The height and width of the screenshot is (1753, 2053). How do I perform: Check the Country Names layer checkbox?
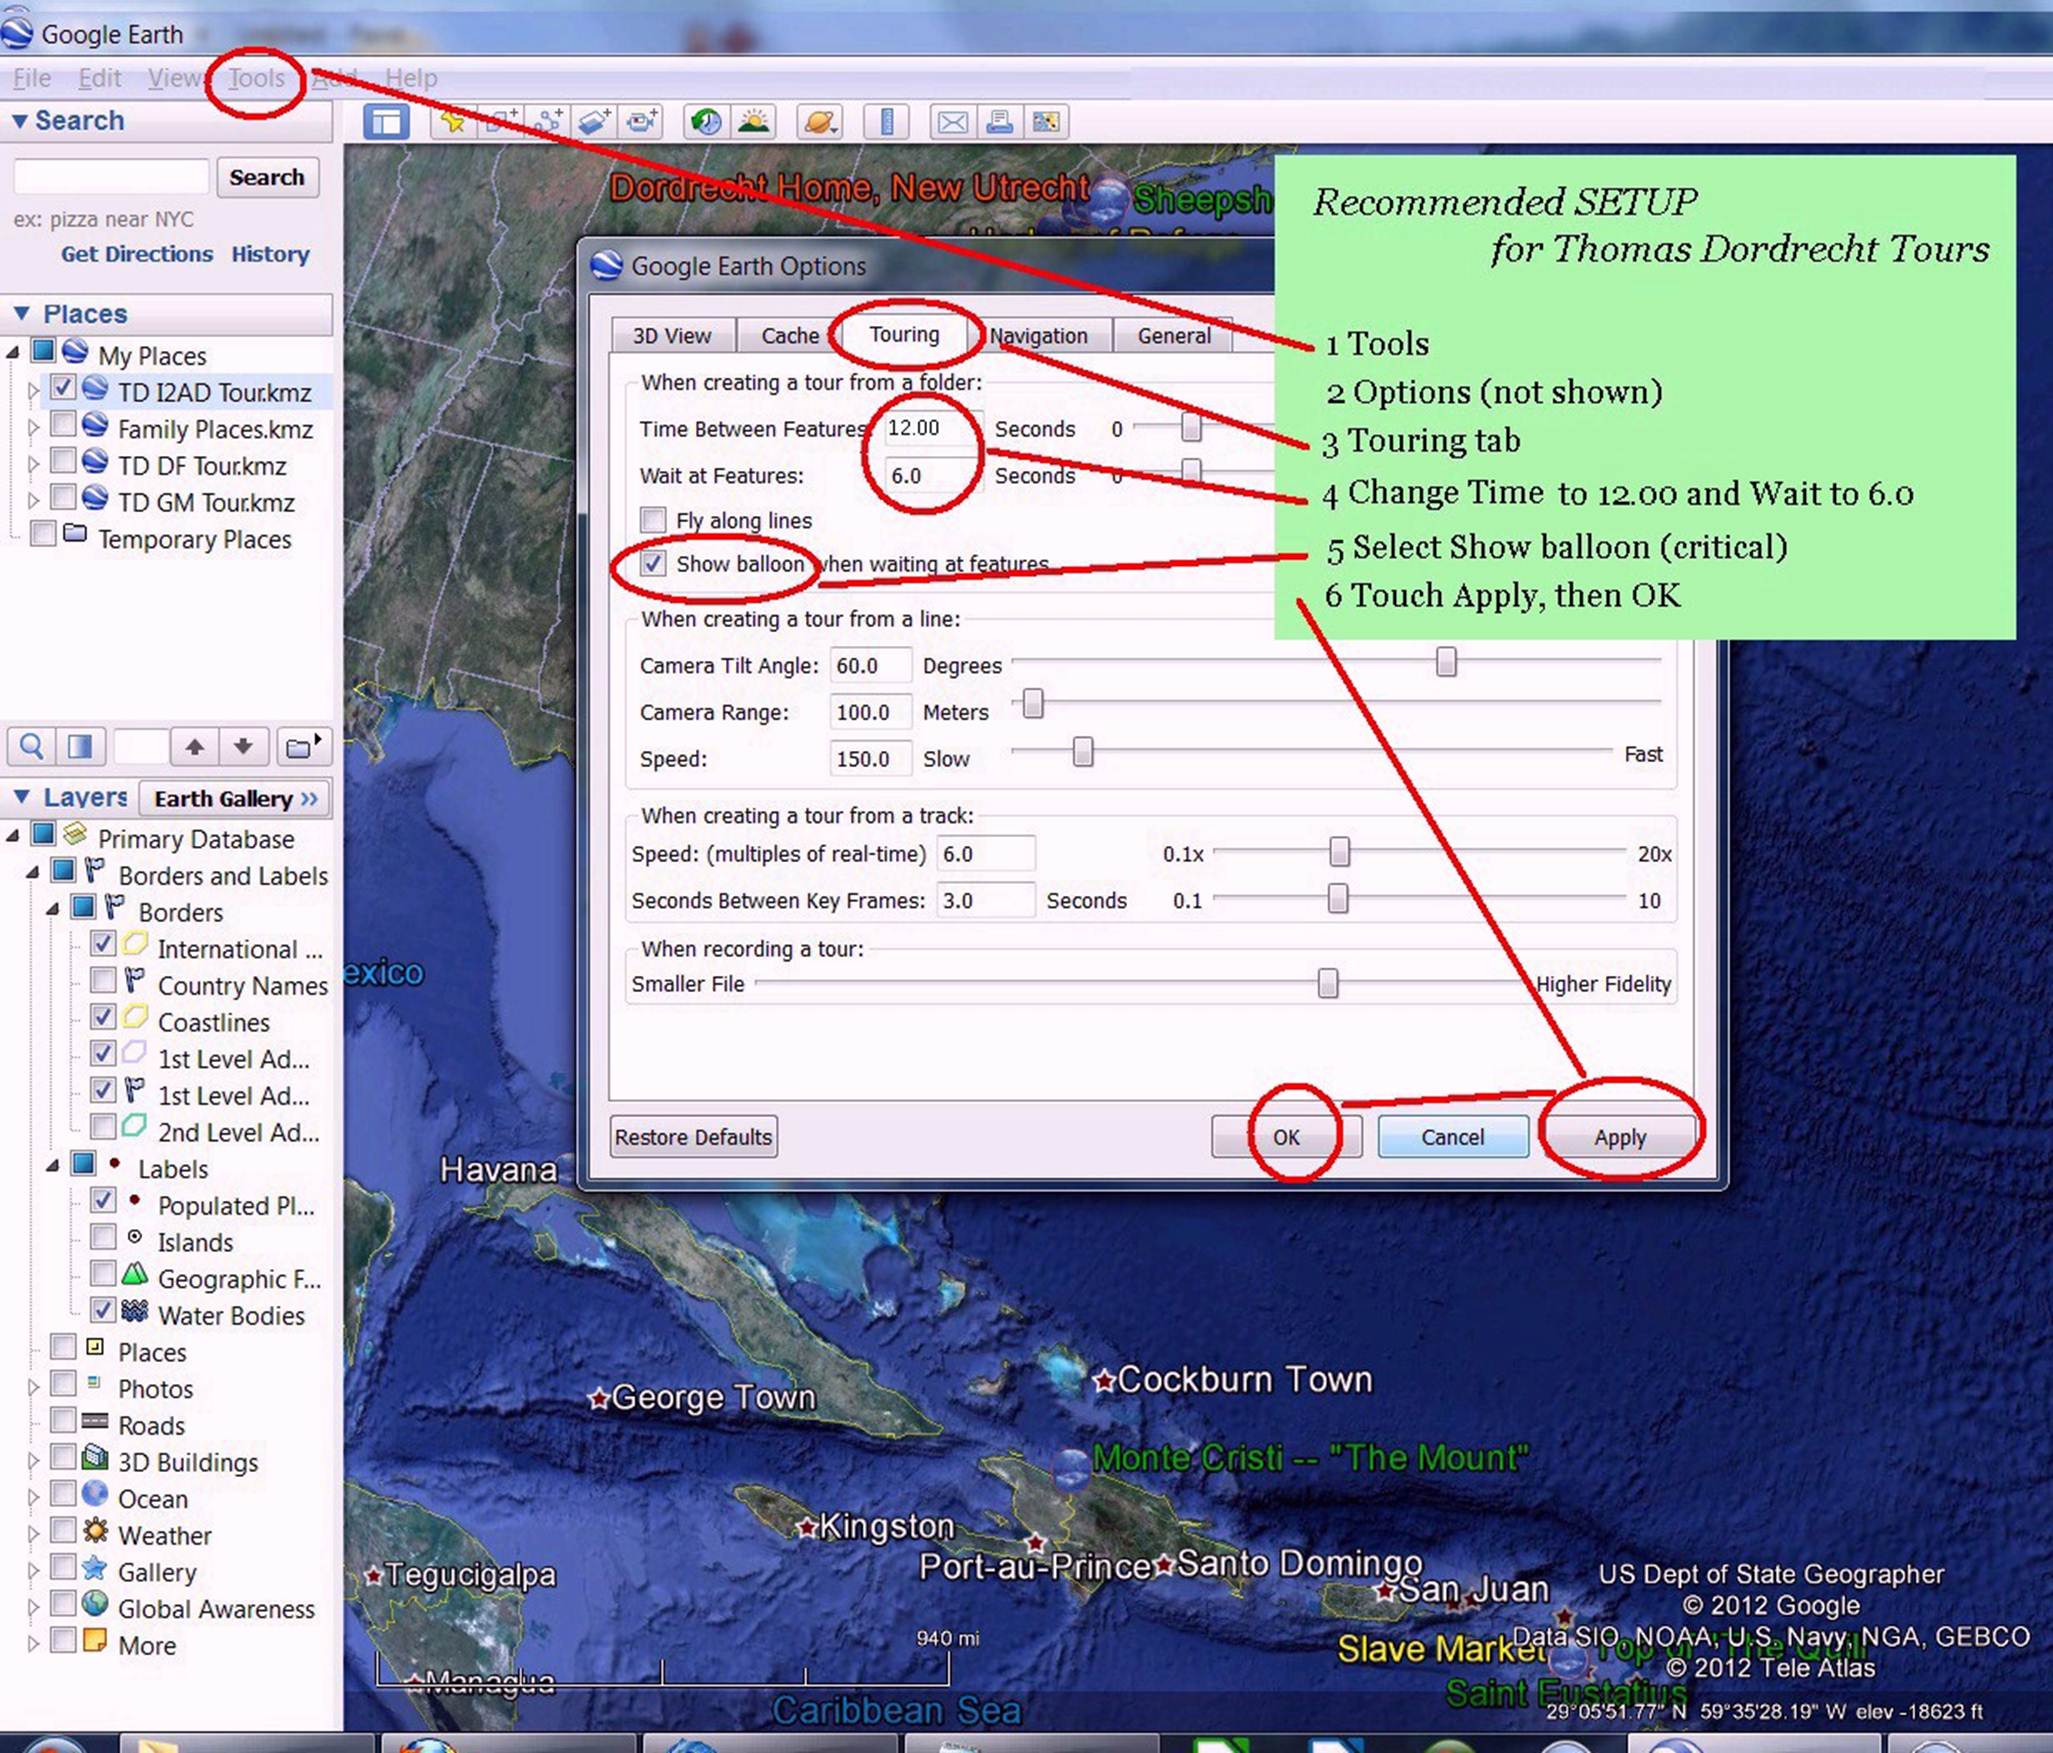click(x=103, y=980)
